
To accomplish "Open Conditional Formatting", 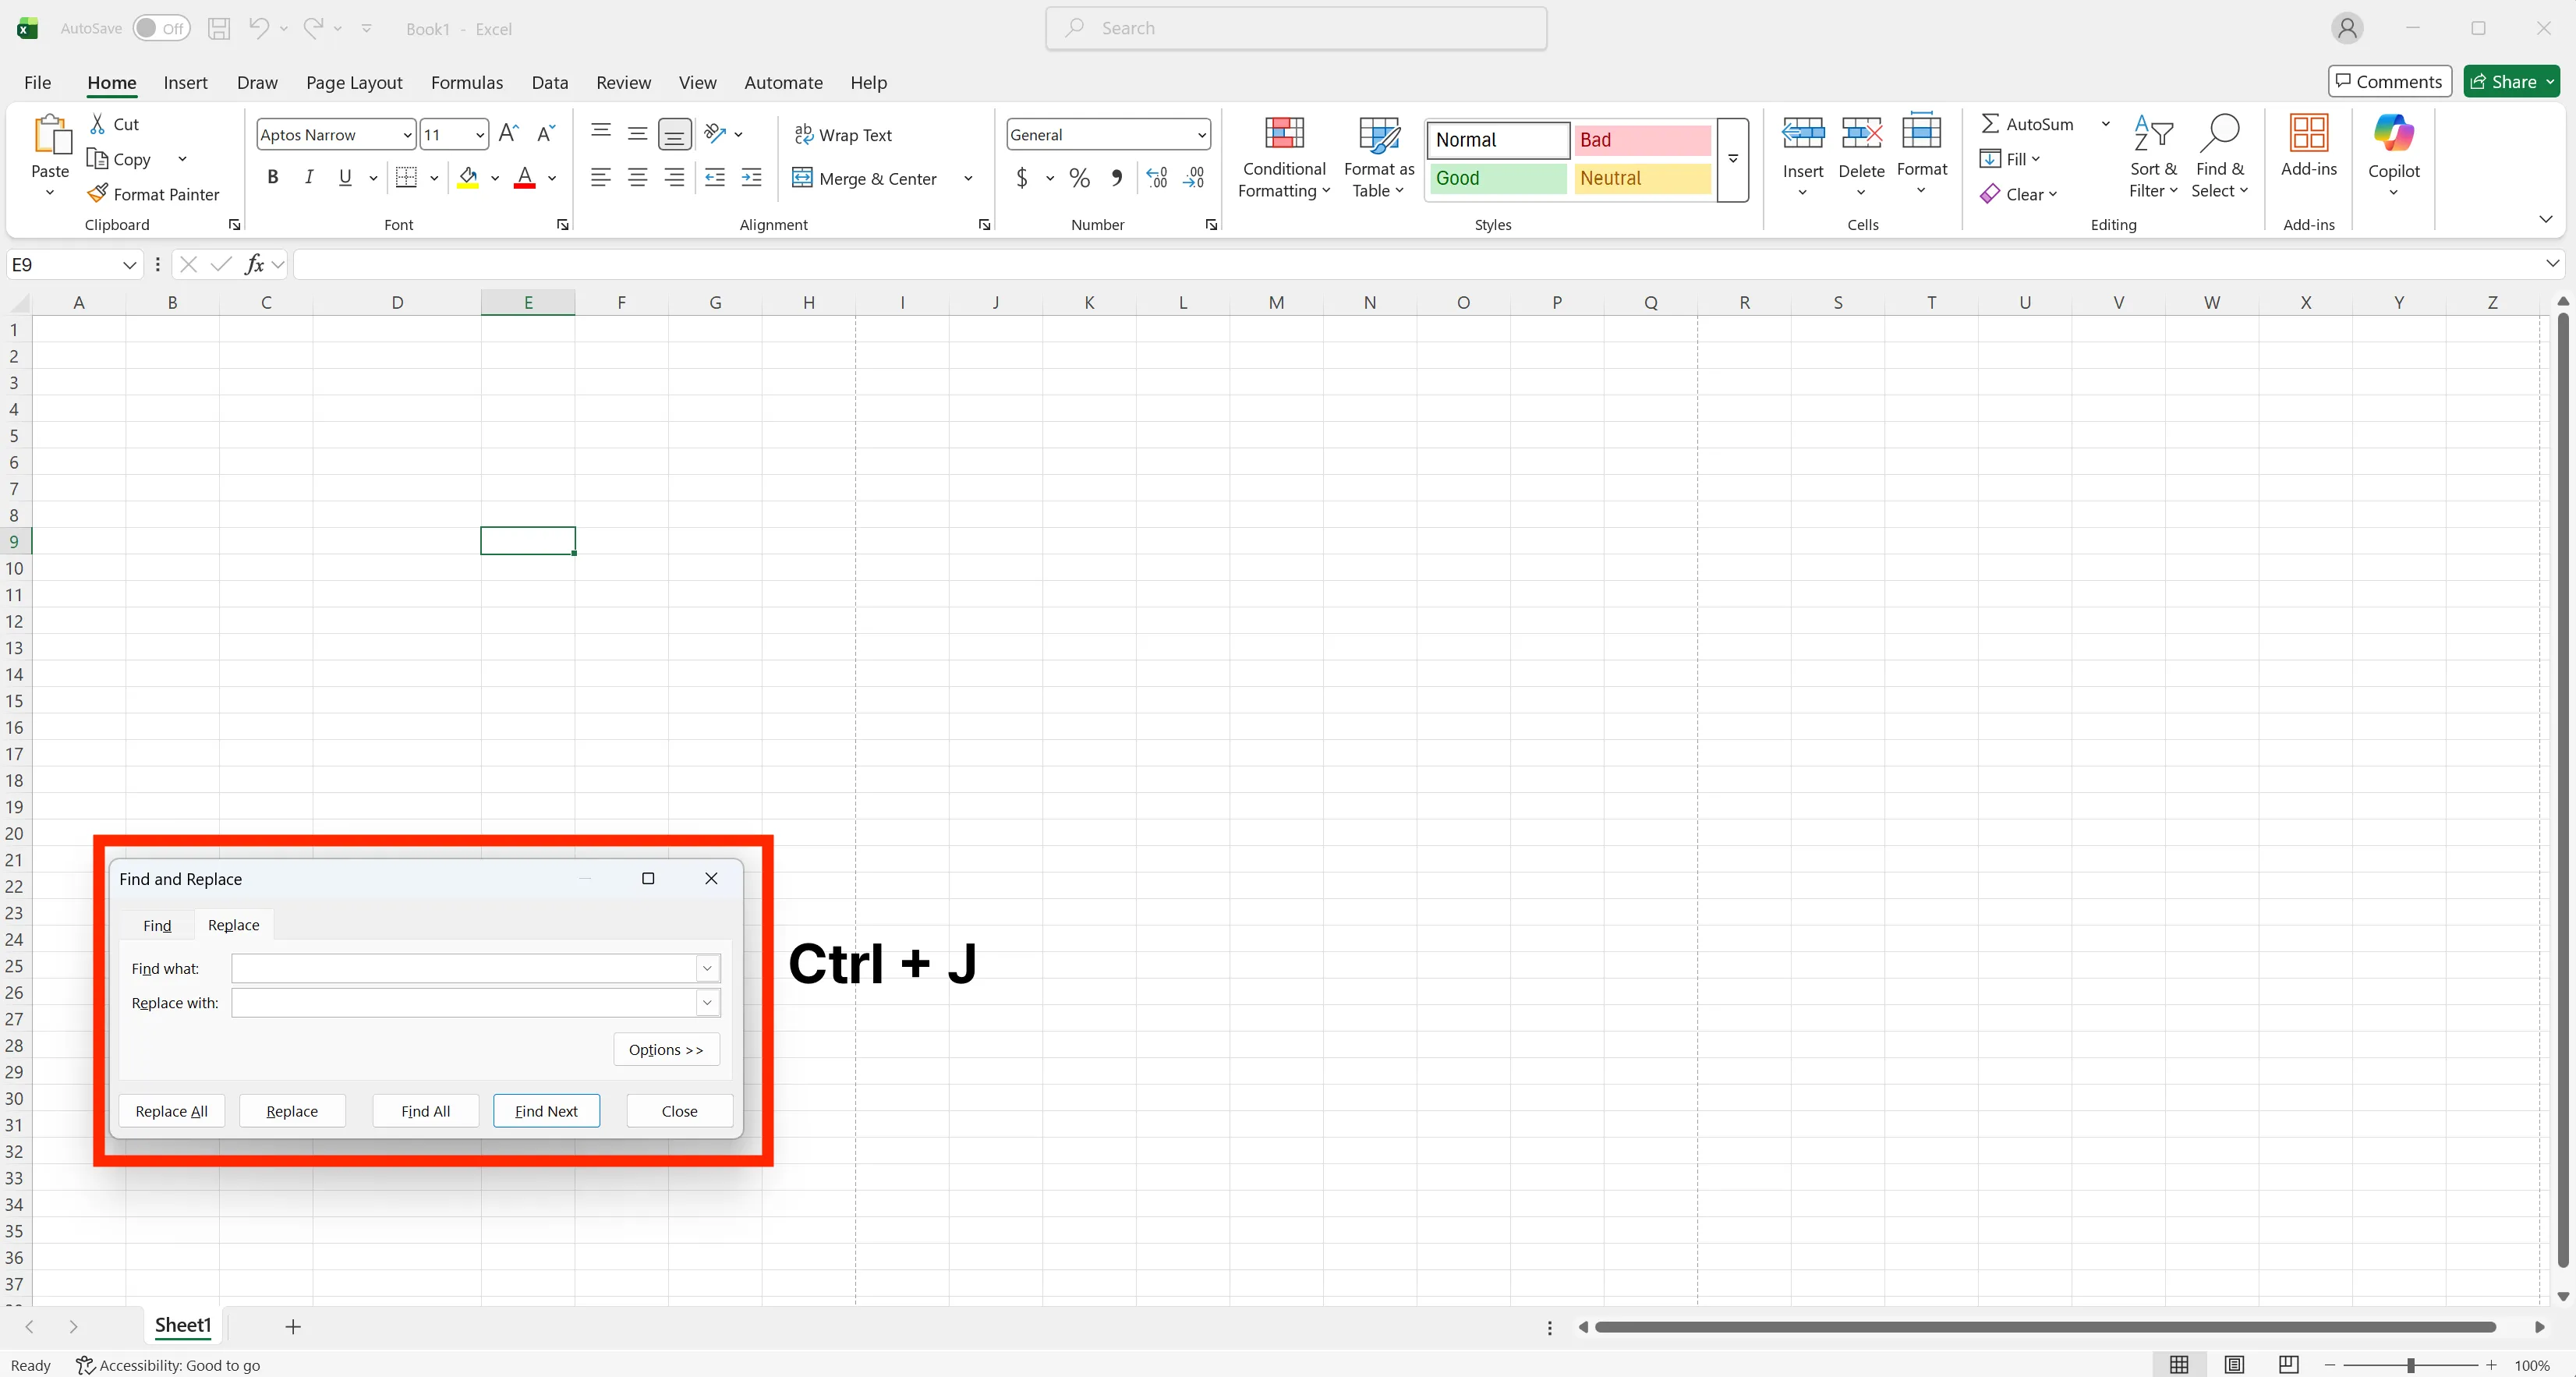I will pos(1284,158).
